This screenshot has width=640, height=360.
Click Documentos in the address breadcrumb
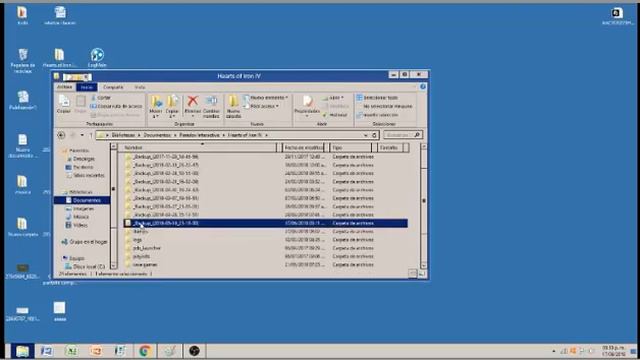(157, 135)
